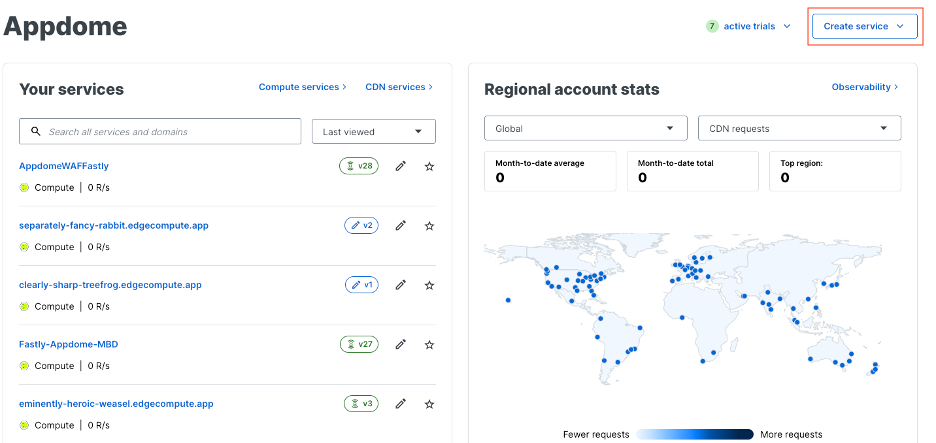Click the green 7 trials count badge
936x443 pixels.
tap(712, 26)
